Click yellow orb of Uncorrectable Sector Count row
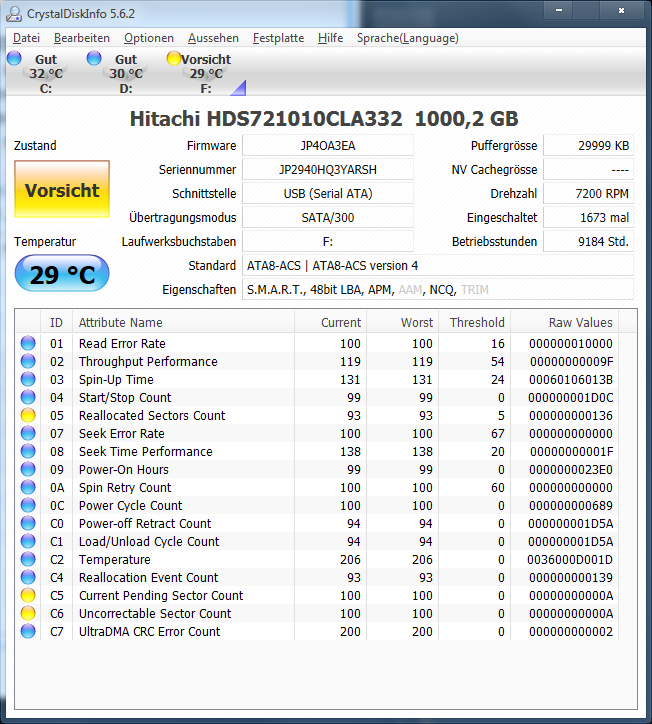Viewport: 652px width, 724px height. click(x=28, y=613)
